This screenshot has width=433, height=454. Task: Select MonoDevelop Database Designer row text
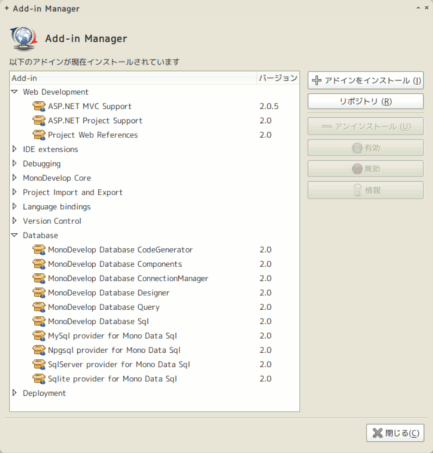[109, 293]
